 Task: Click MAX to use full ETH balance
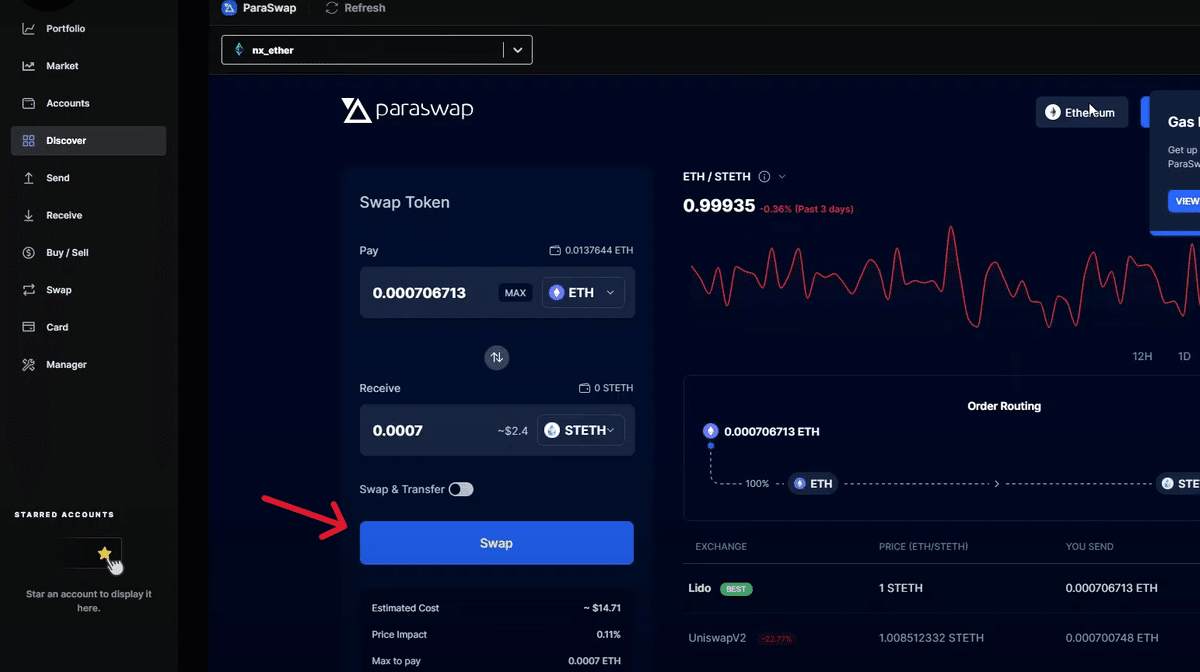click(515, 292)
